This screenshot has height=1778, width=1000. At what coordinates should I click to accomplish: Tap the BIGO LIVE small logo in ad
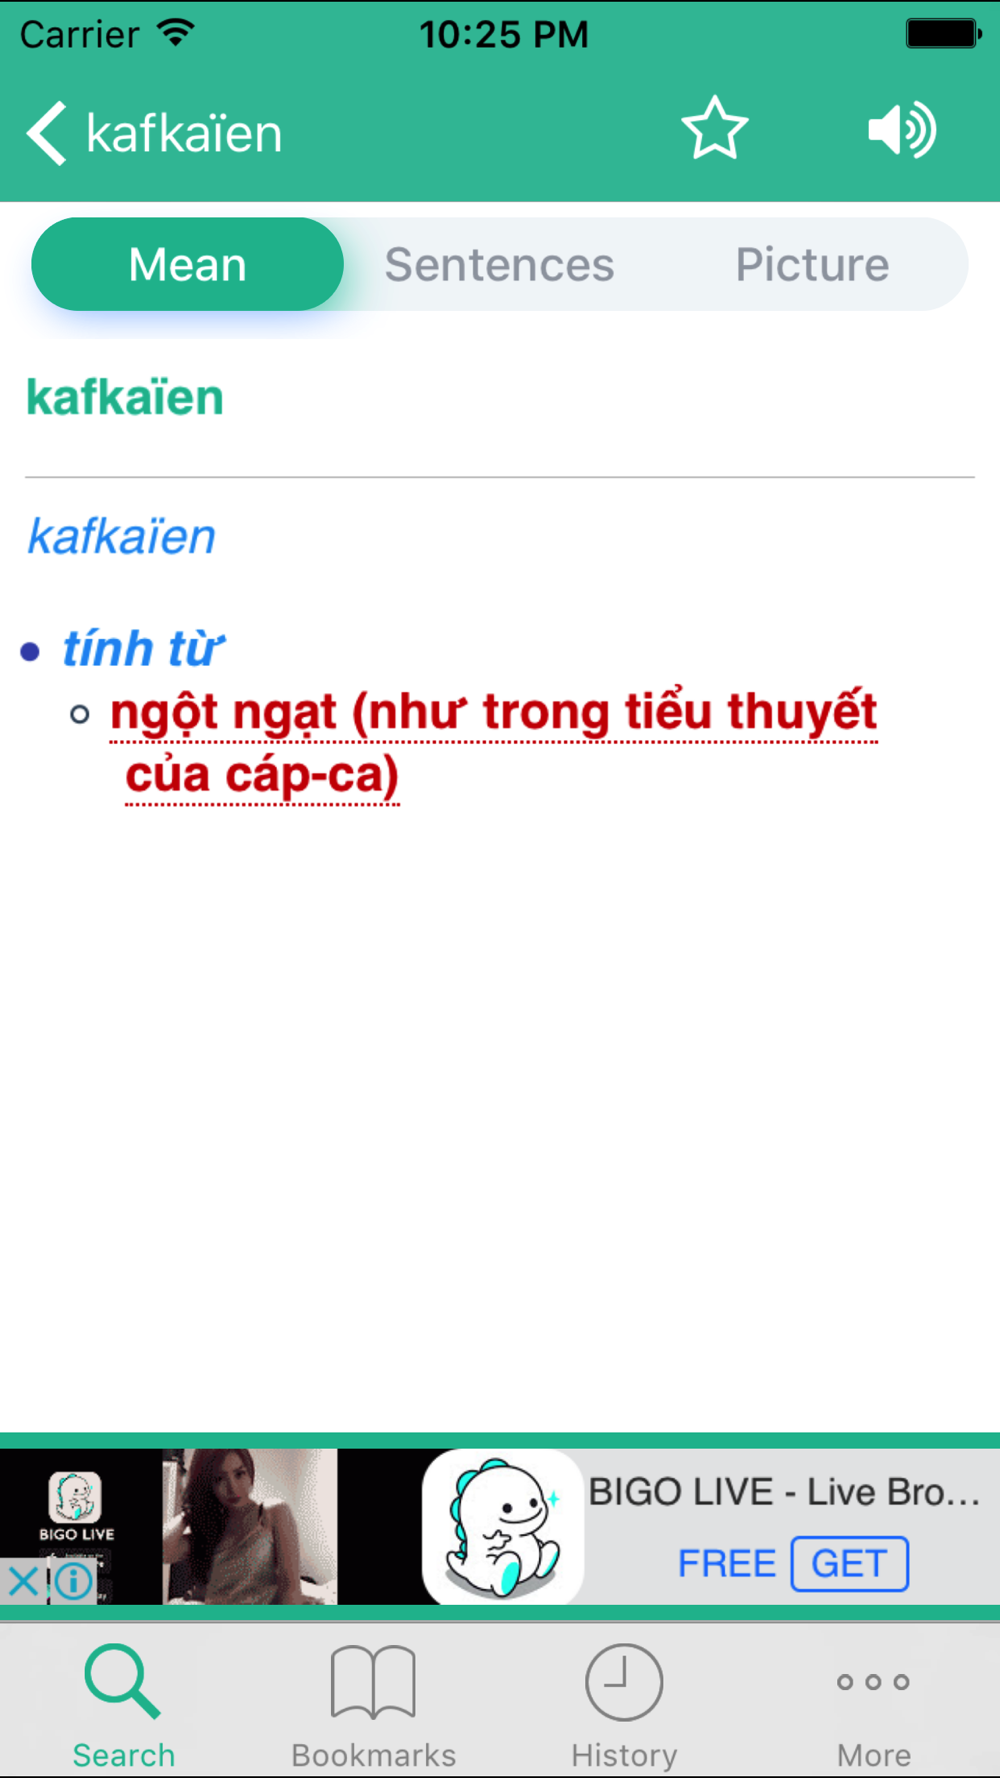(76, 1507)
